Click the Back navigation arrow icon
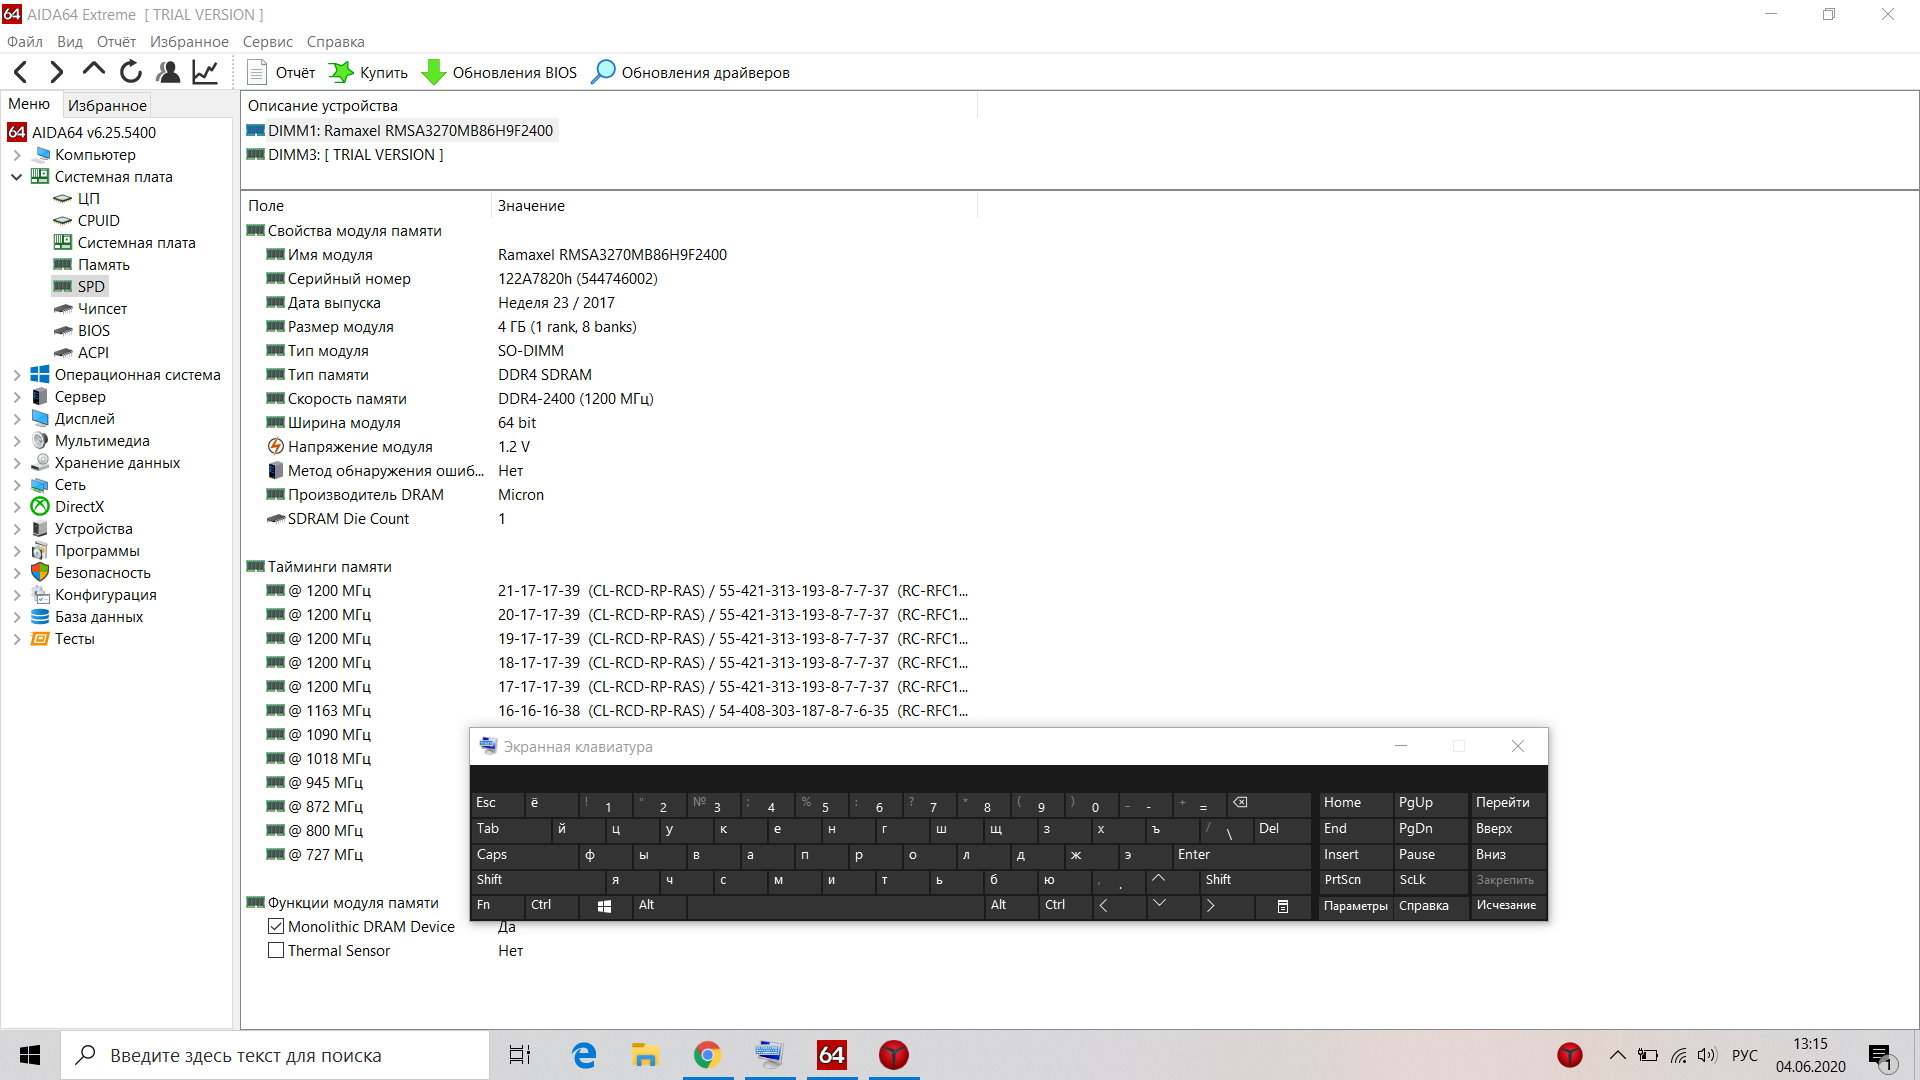The width and height of the screenshot is (1920, 1080). [20, 71]
